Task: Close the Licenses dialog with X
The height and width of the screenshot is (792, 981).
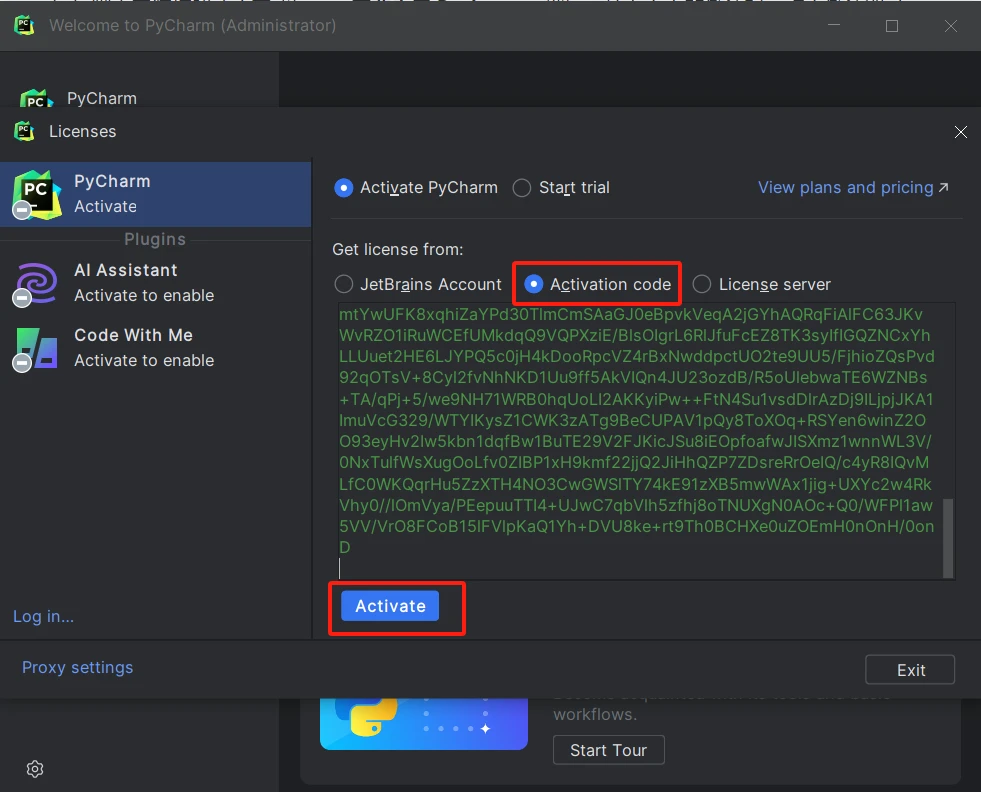Action: [960, 132]
